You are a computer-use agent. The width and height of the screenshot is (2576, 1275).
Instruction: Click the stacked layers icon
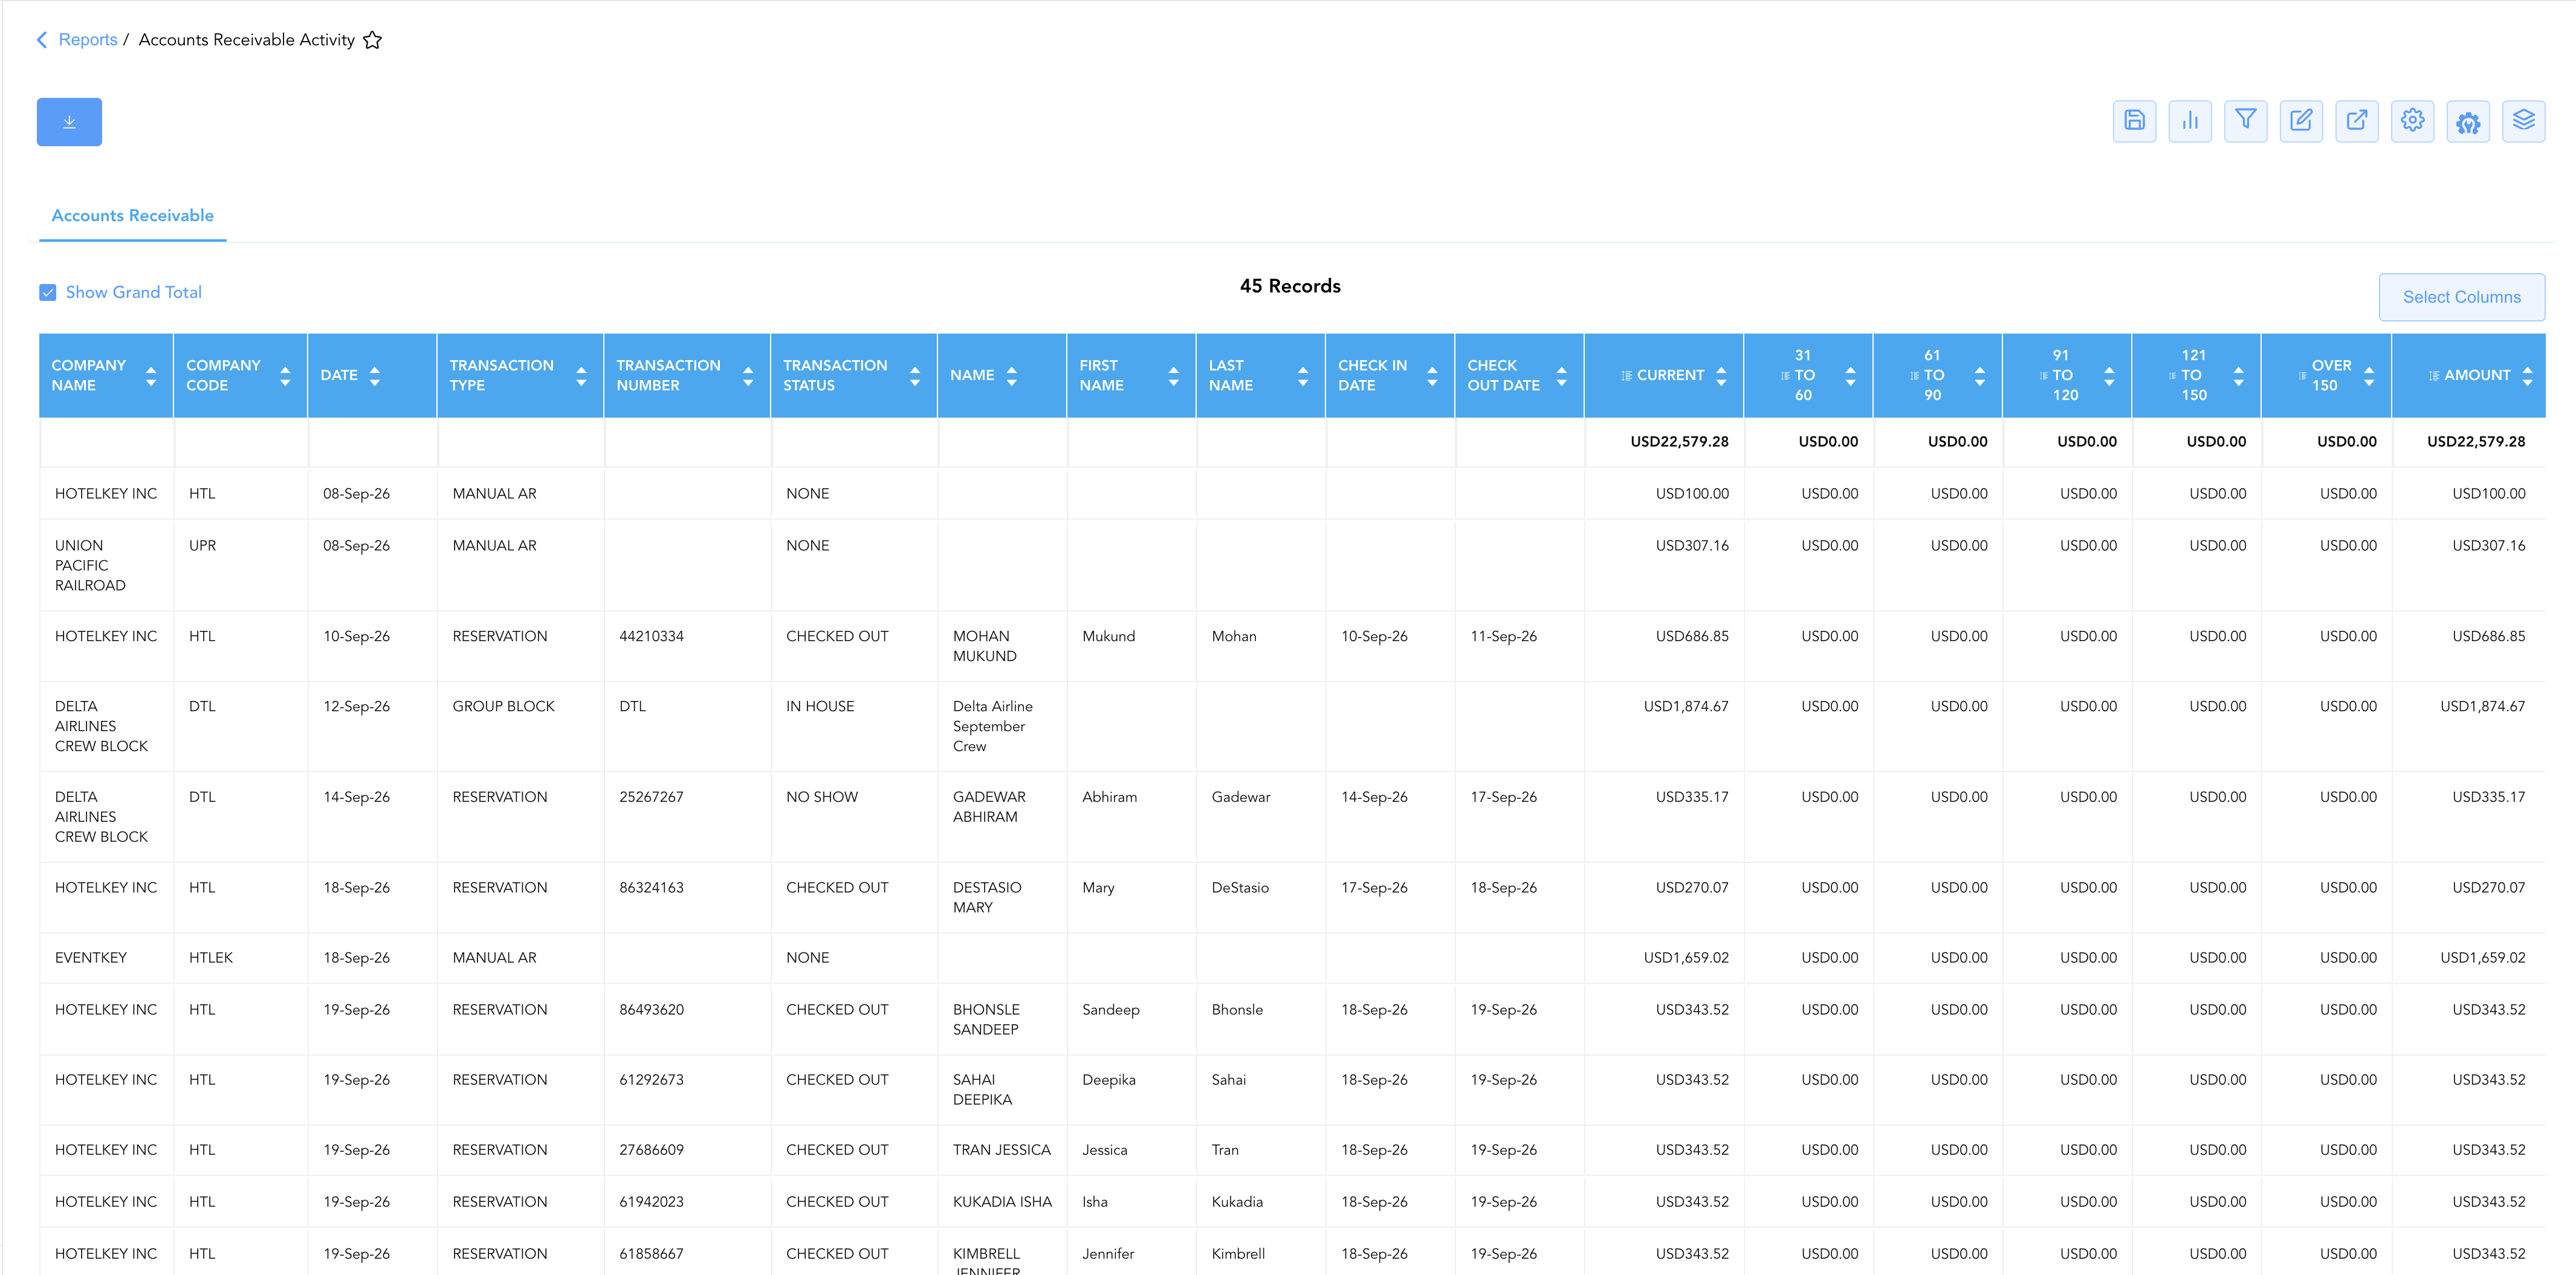tap(2524, 121)
